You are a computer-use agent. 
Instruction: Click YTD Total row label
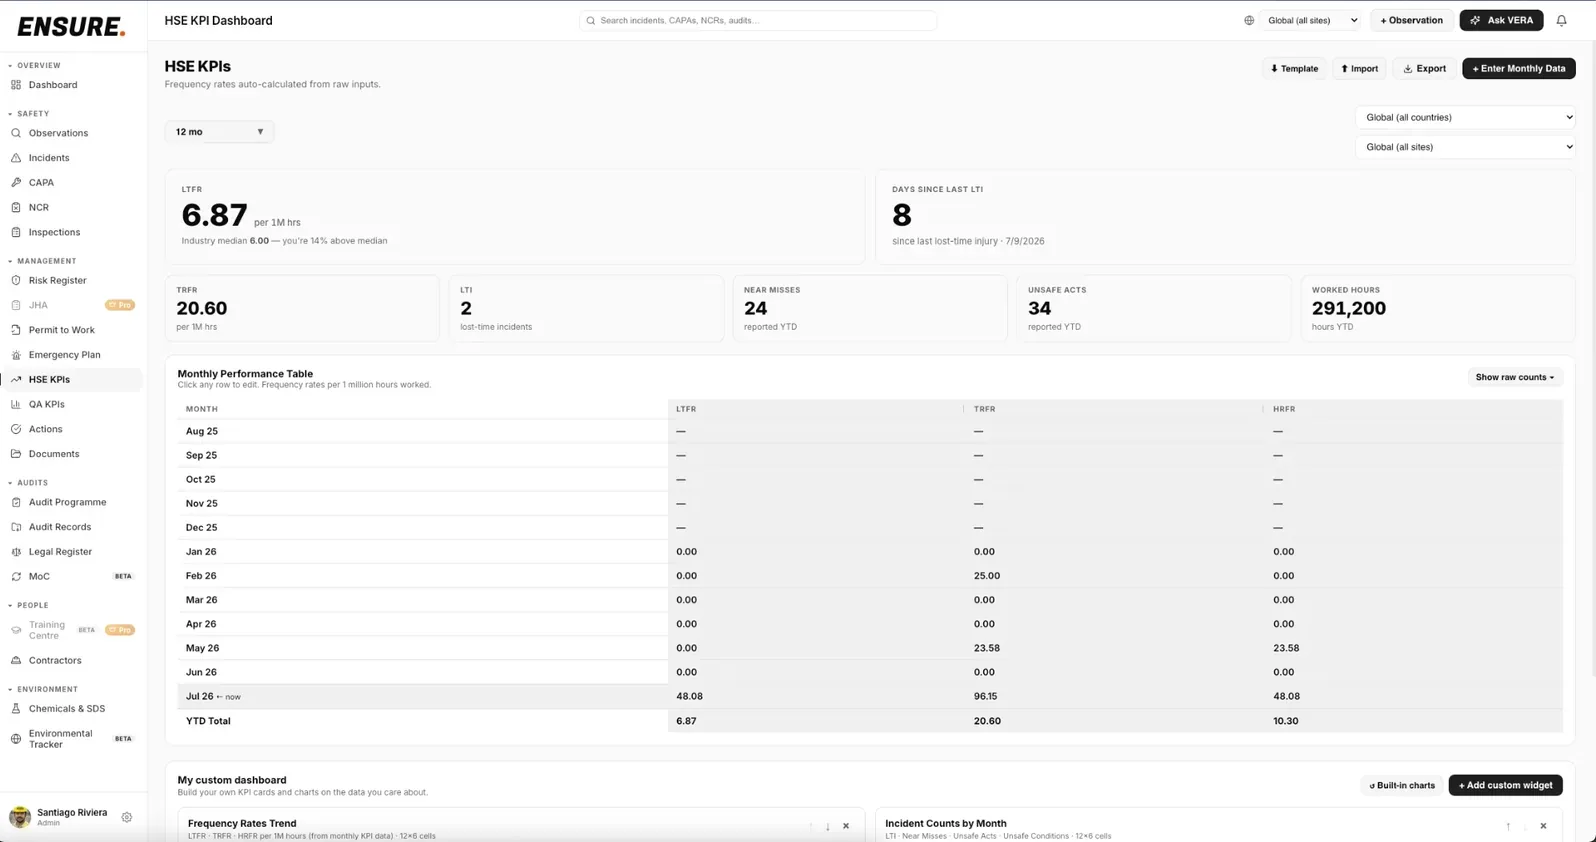click(208, 721)
